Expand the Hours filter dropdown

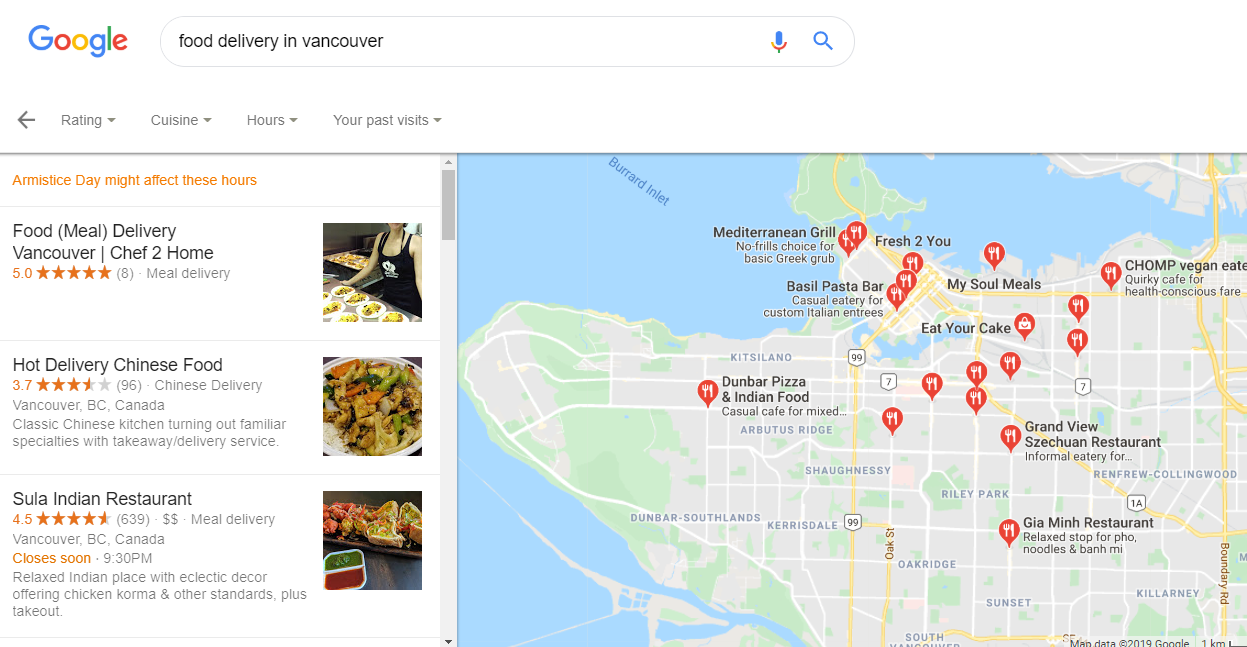[x=272, y=120]
